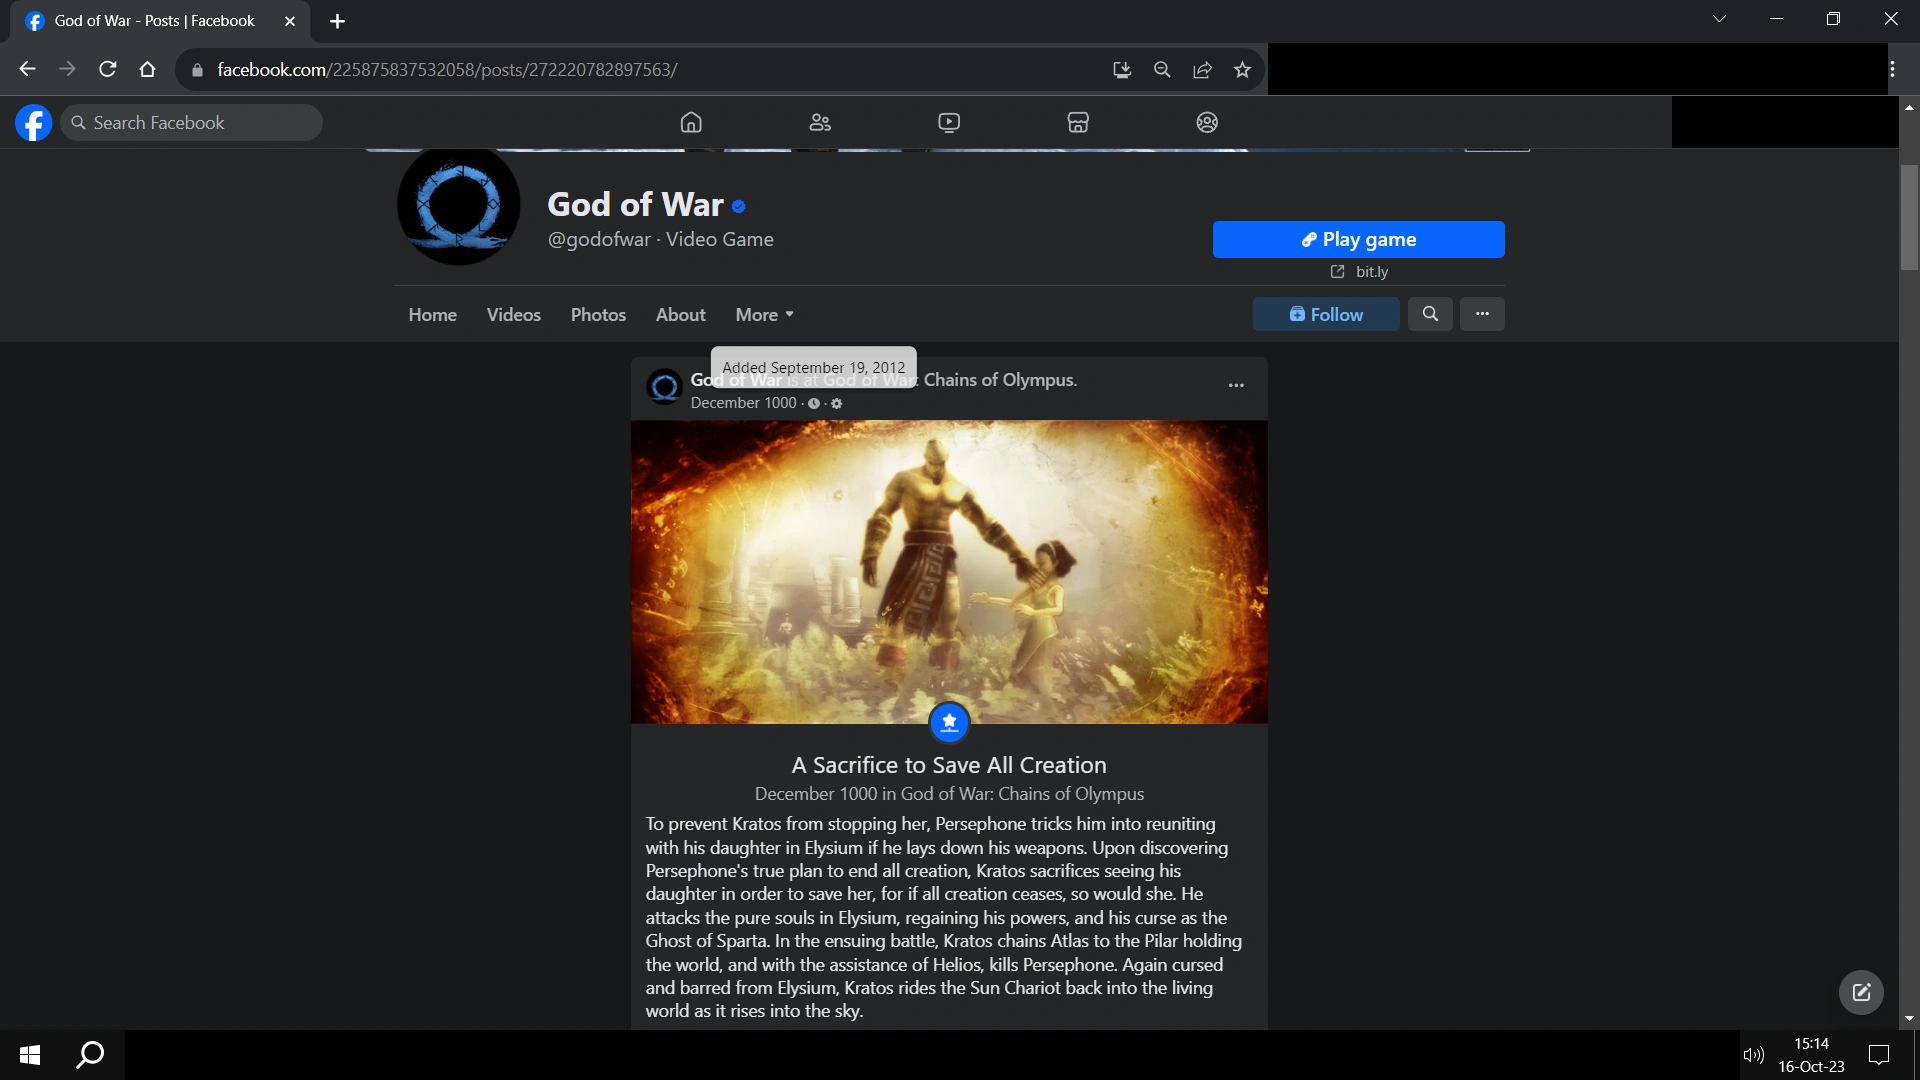Screen dimensions: 1920x1080
Task: Open new message compose bubble
Action: click(x=1861, y=992)
